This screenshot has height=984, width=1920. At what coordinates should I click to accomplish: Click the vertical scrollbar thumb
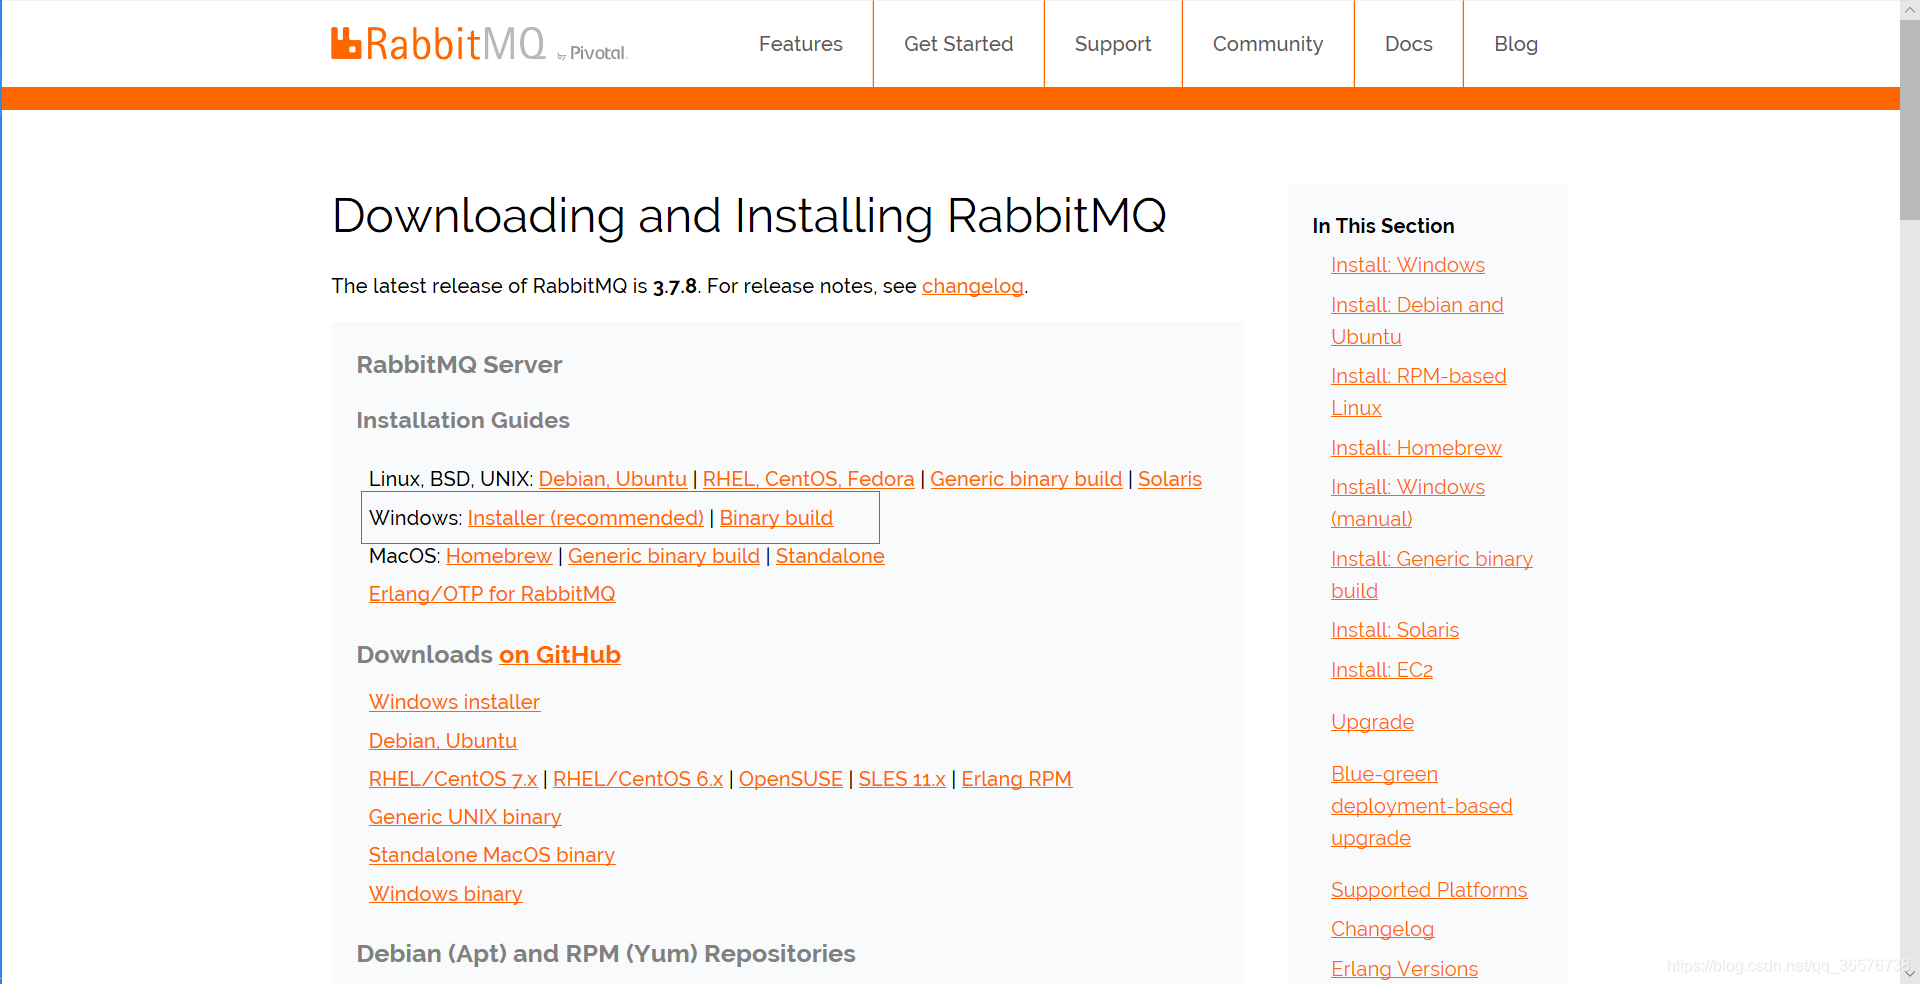click(x=1910, y=118)
